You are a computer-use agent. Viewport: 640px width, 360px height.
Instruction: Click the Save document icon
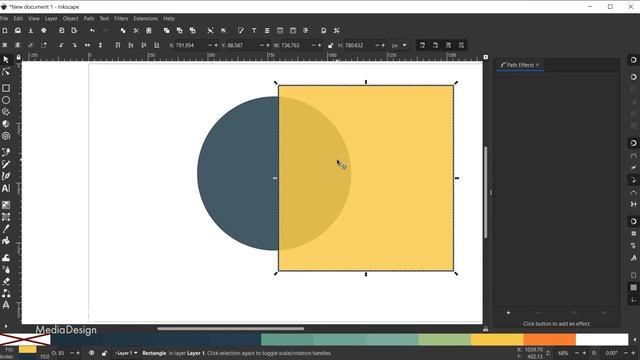pos(31,31)
